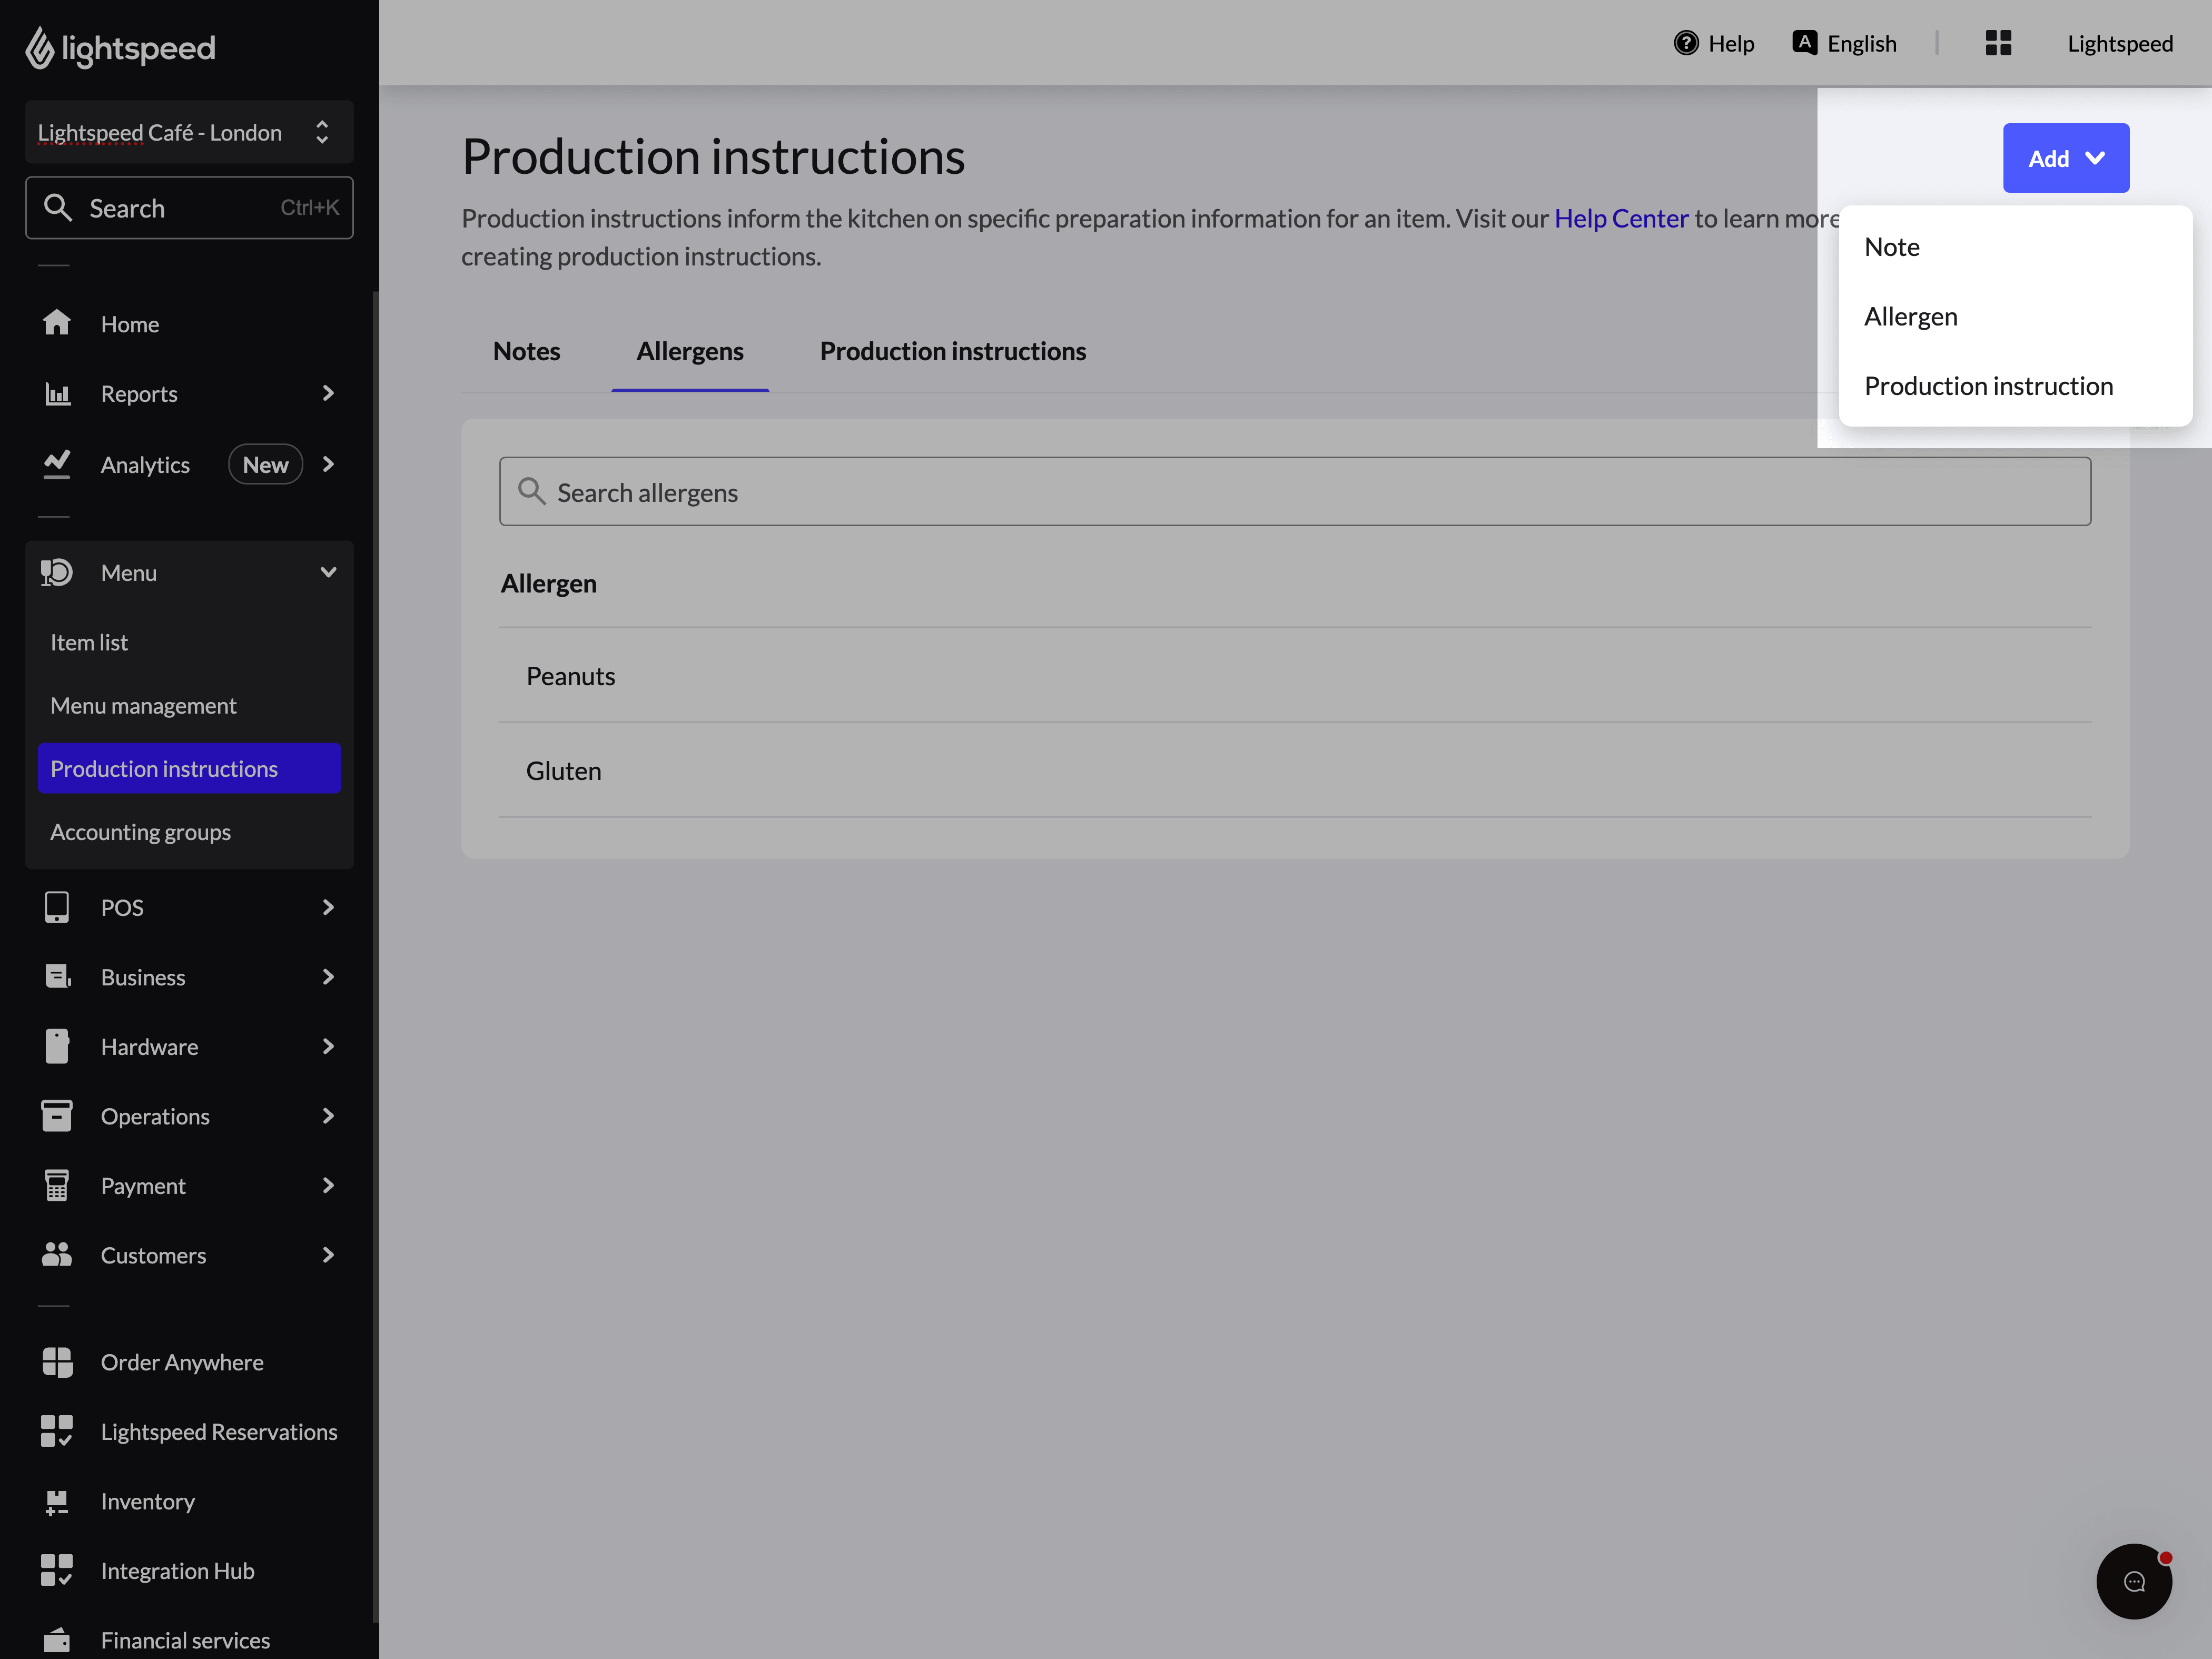
Task: Open the Help Center link
Action: (1620, 218)
